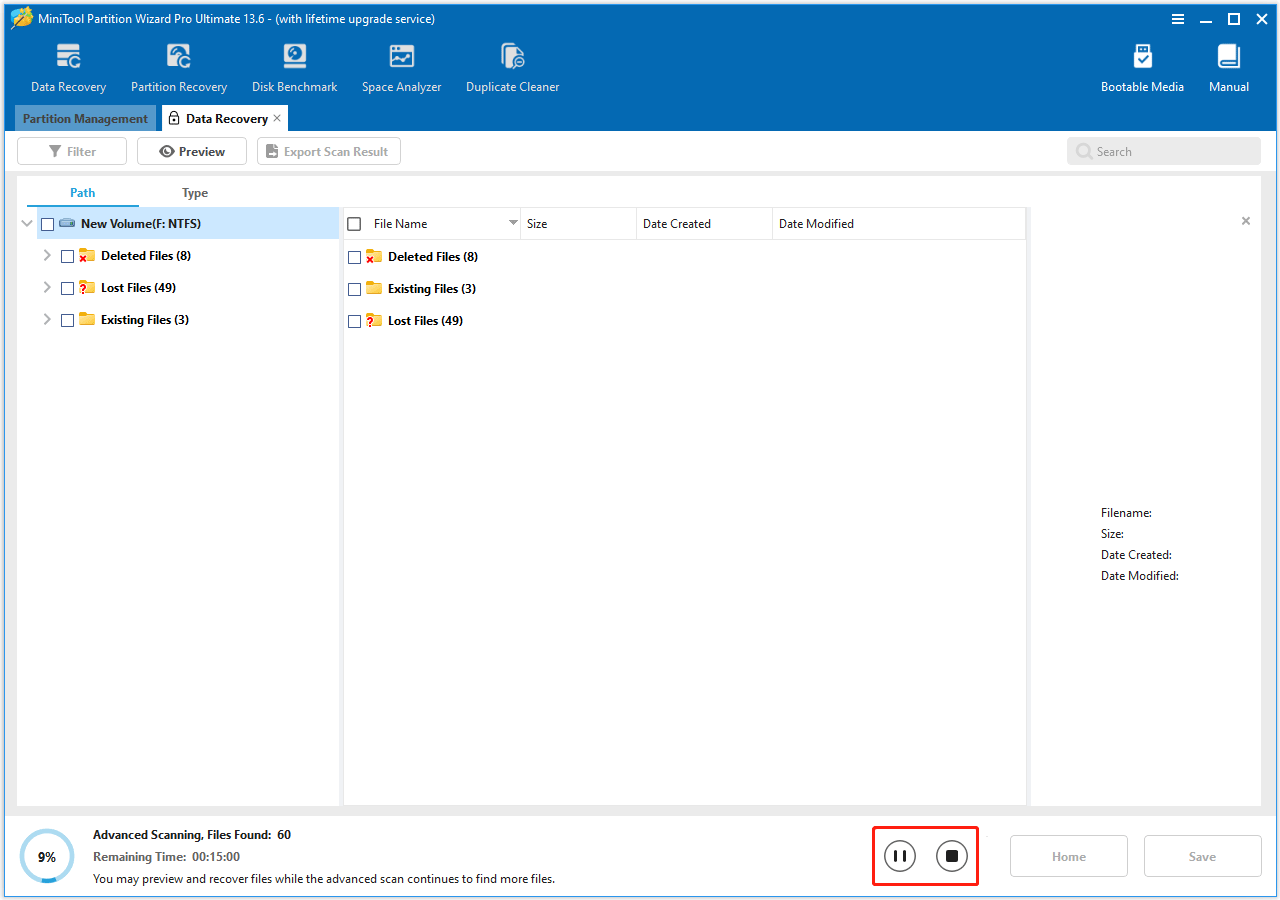Image resolution: width=1280 pixels, height=900 pixels.
Task: Open the Bootable Media creator
Action: coord(1142,65)
